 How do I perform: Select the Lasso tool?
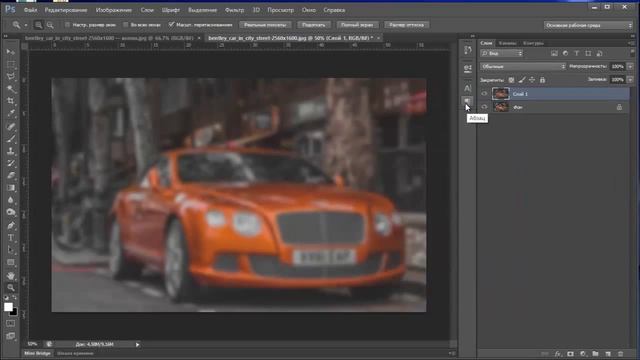tap(11, 76)
